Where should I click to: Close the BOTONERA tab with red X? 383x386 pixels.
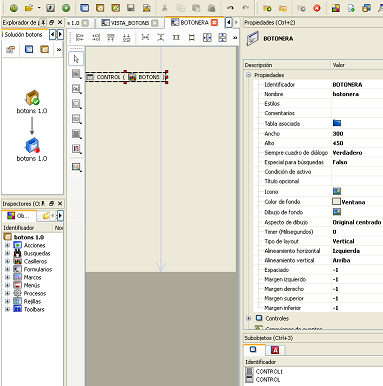click(214, 22)
